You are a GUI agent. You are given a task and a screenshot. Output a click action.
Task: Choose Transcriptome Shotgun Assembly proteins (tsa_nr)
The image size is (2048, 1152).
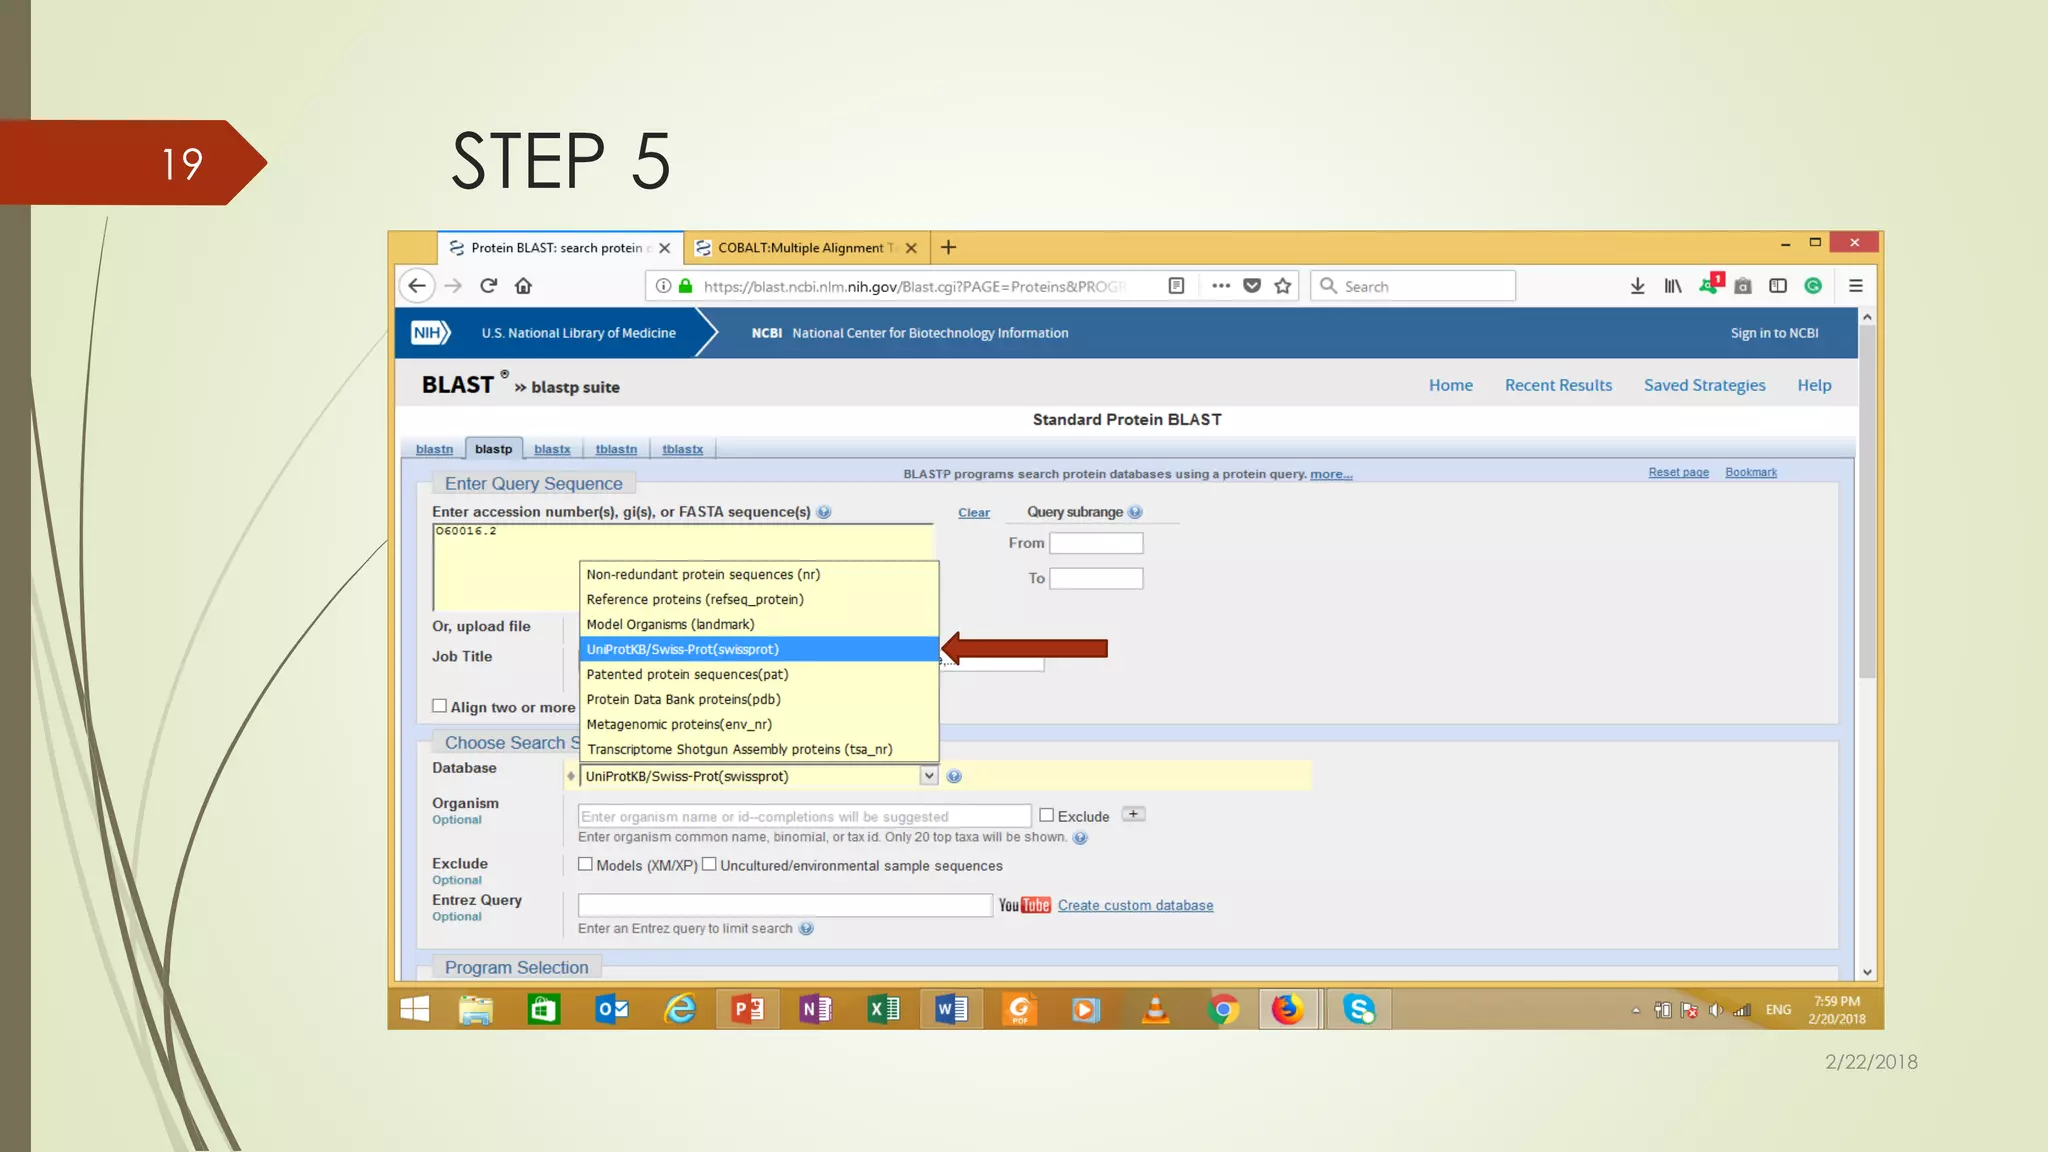(759, 749)
